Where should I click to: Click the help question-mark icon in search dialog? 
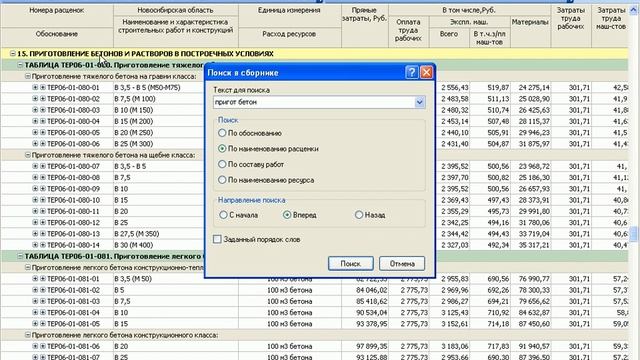411,73
